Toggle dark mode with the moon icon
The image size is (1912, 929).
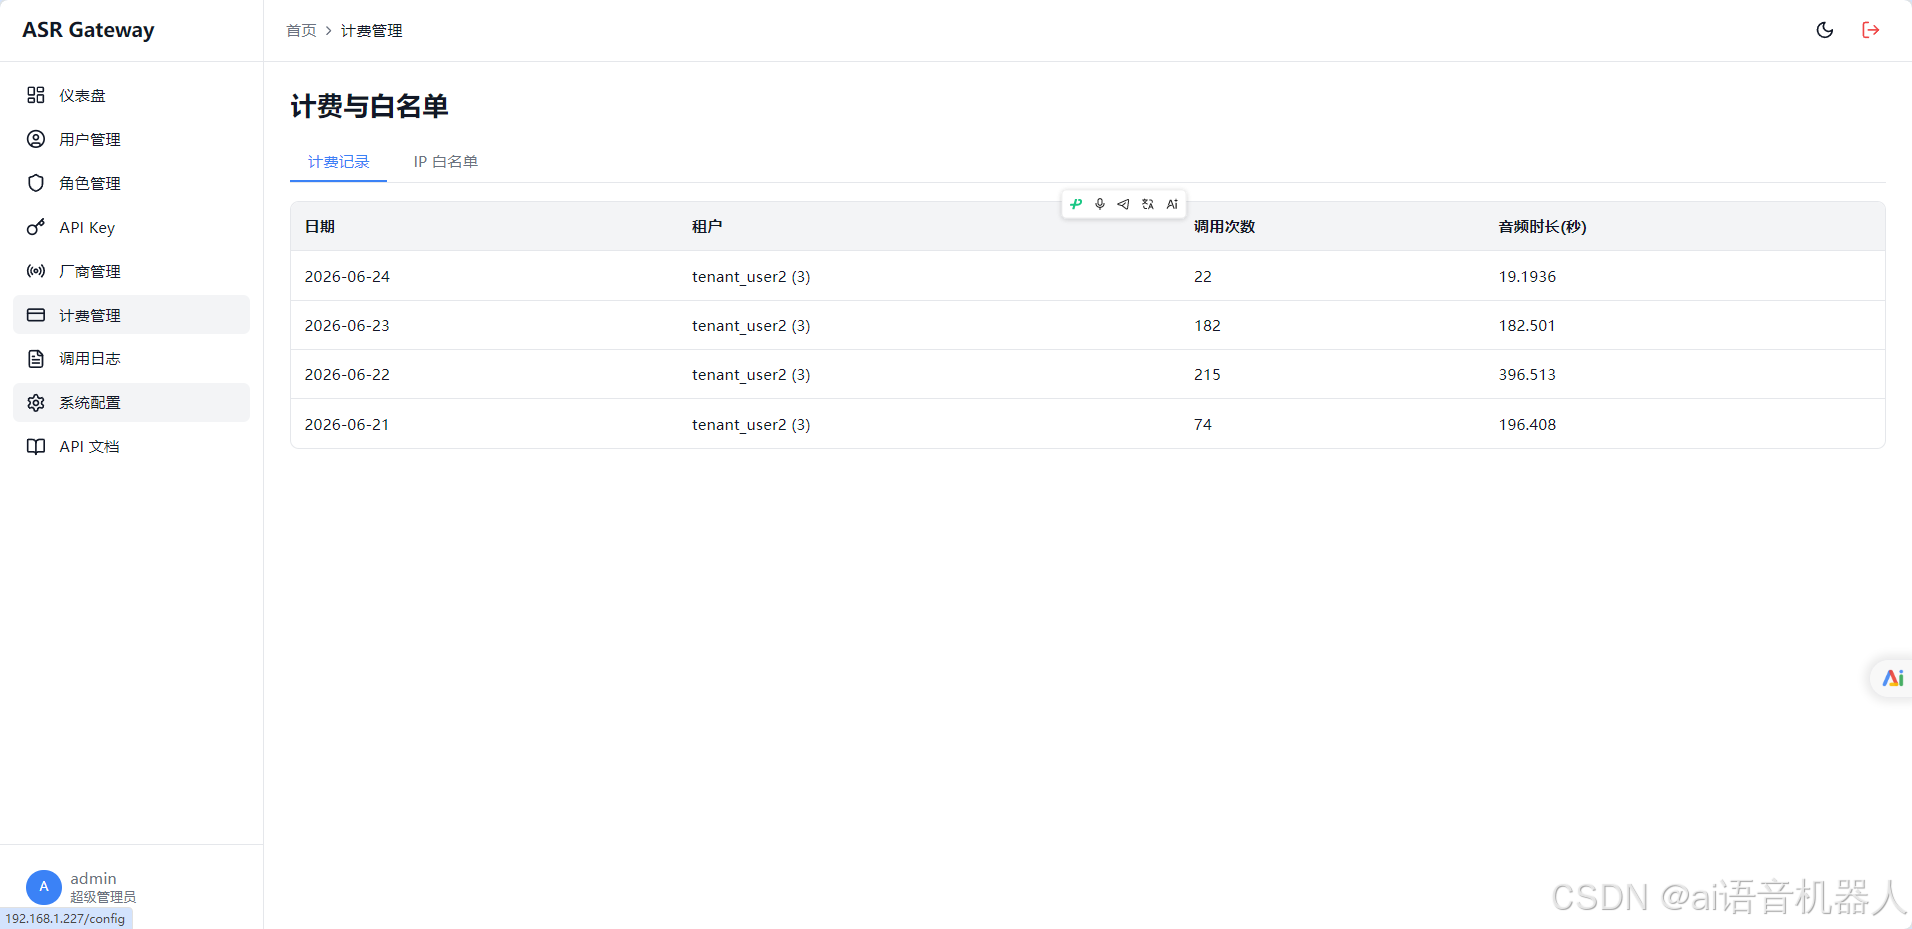(x=1825, y=30)
